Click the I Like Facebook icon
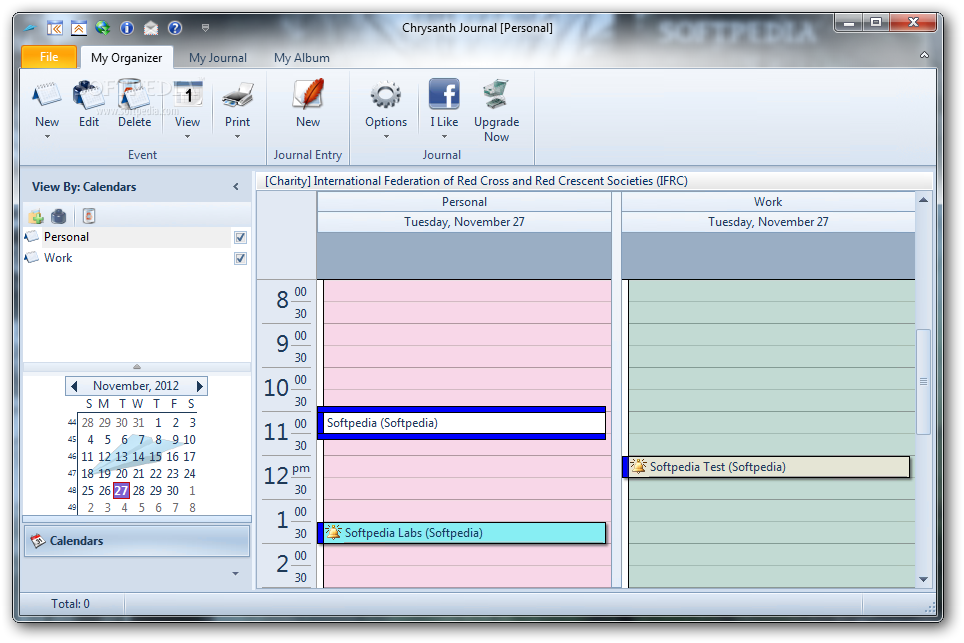 coord(444,94)
